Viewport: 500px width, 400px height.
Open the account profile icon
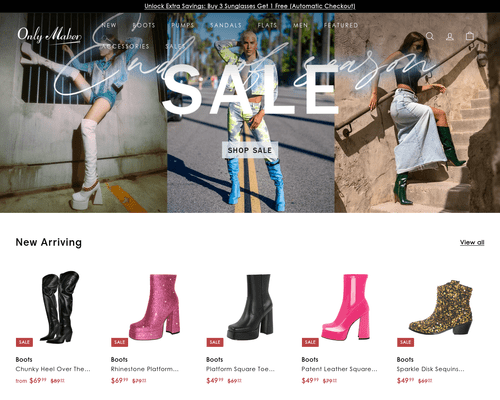pos(450,36)
